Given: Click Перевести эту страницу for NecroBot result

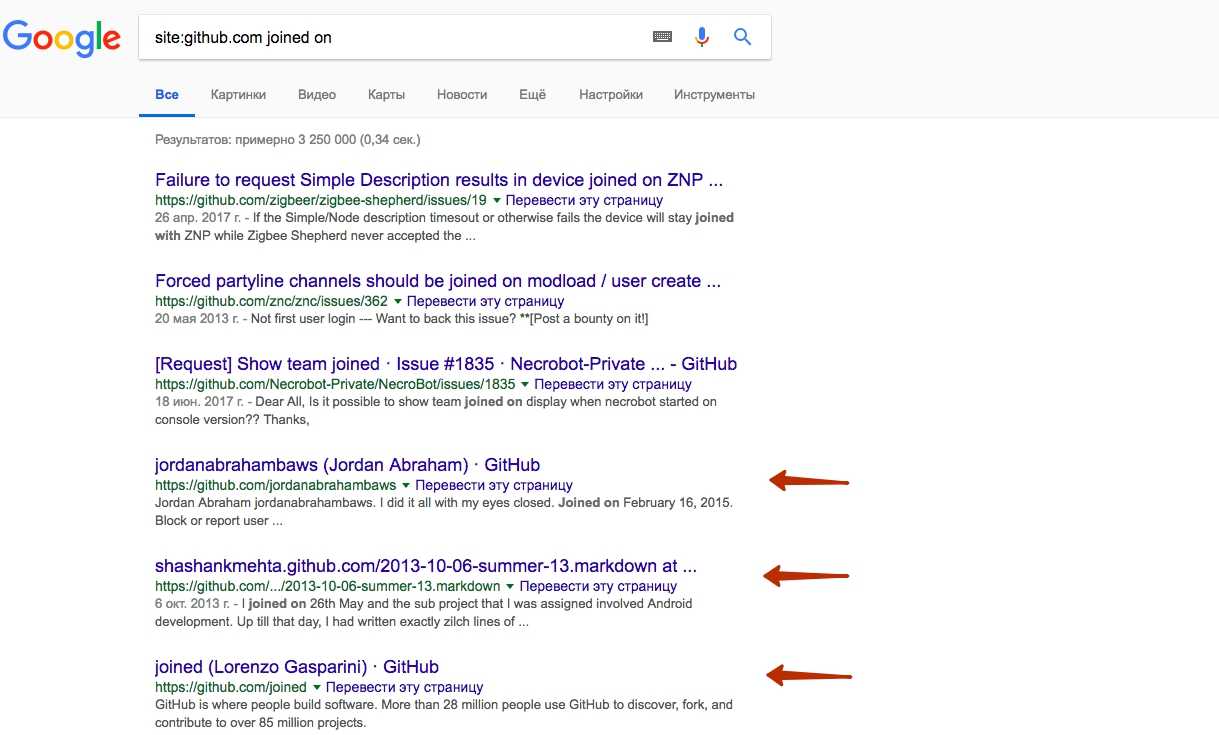Looking at the screenshot, I should coord(612,384).
